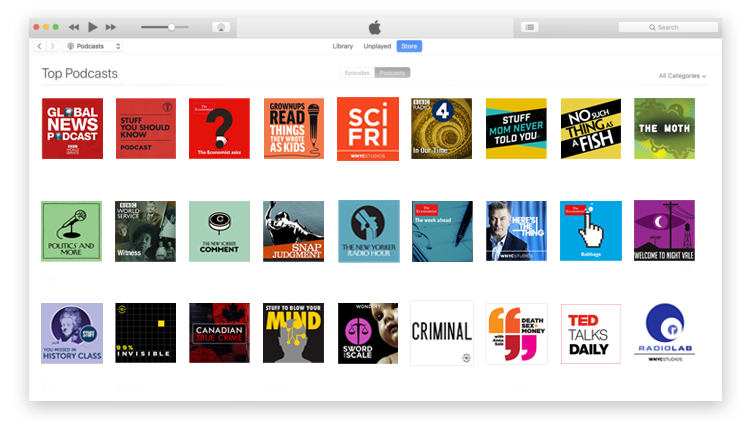The height and width of the screenshot is (439, 750).
Task: Open the Podcasts media picker dropdown
Action: (x=92, y=46)
